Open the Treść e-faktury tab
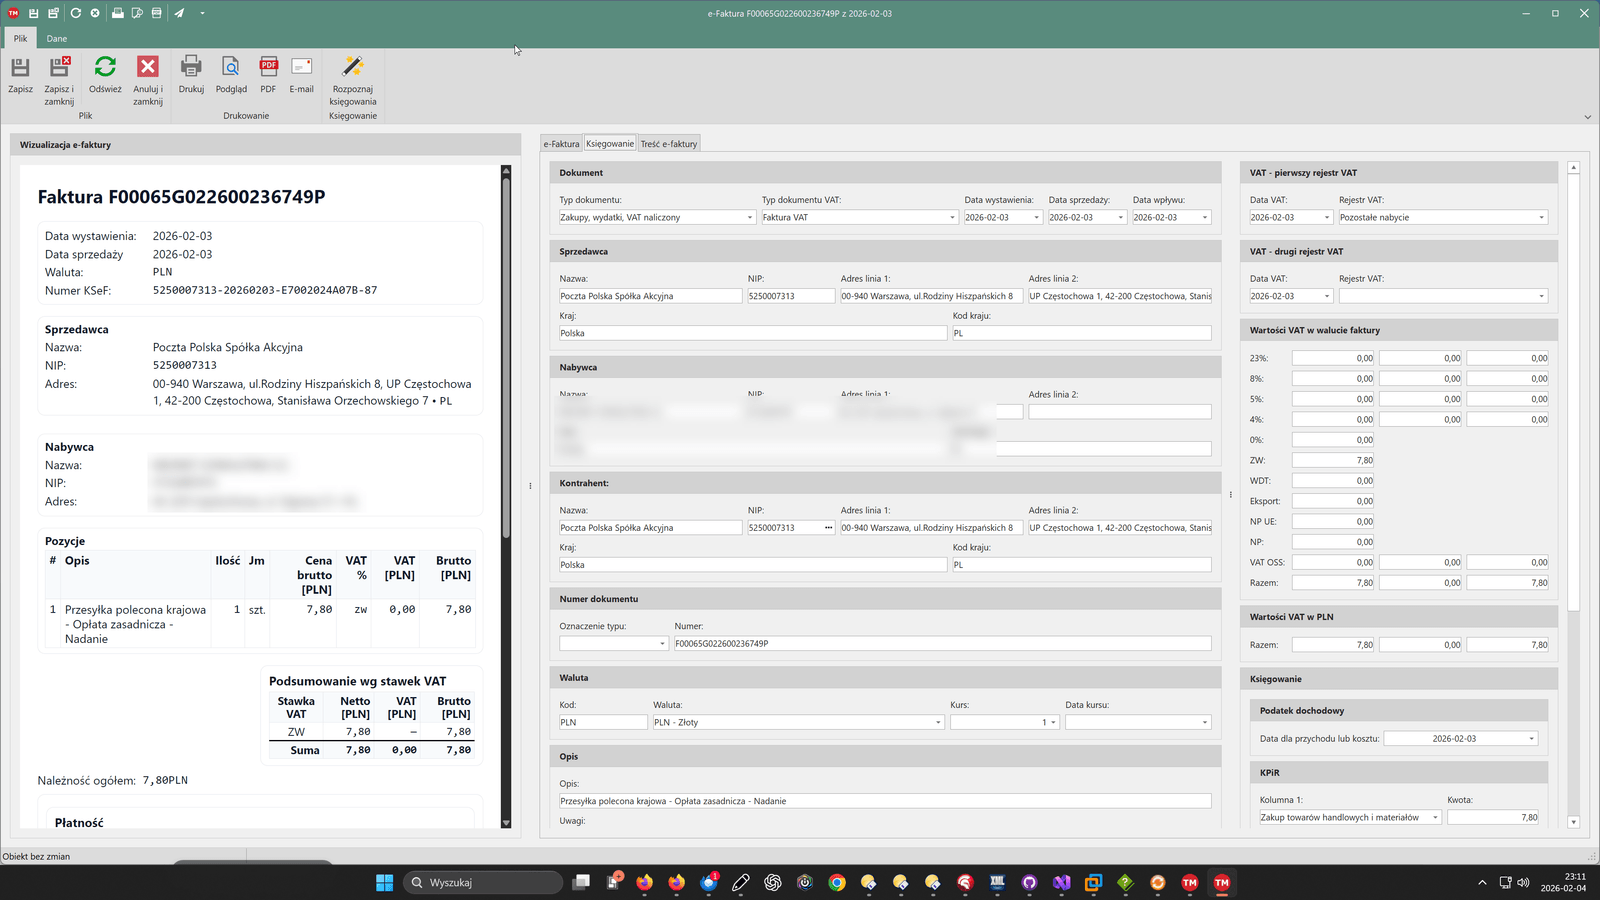This screenshot has height=900, width=1600. pos(669,144)
